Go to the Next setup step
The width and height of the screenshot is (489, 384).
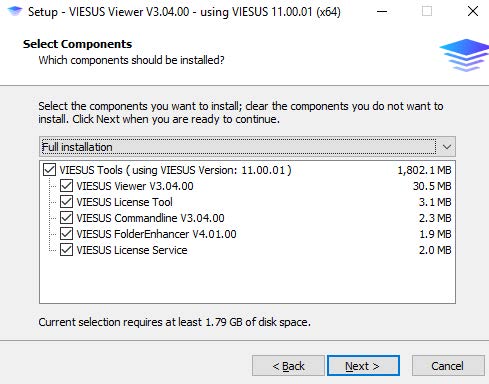point(363,366)
